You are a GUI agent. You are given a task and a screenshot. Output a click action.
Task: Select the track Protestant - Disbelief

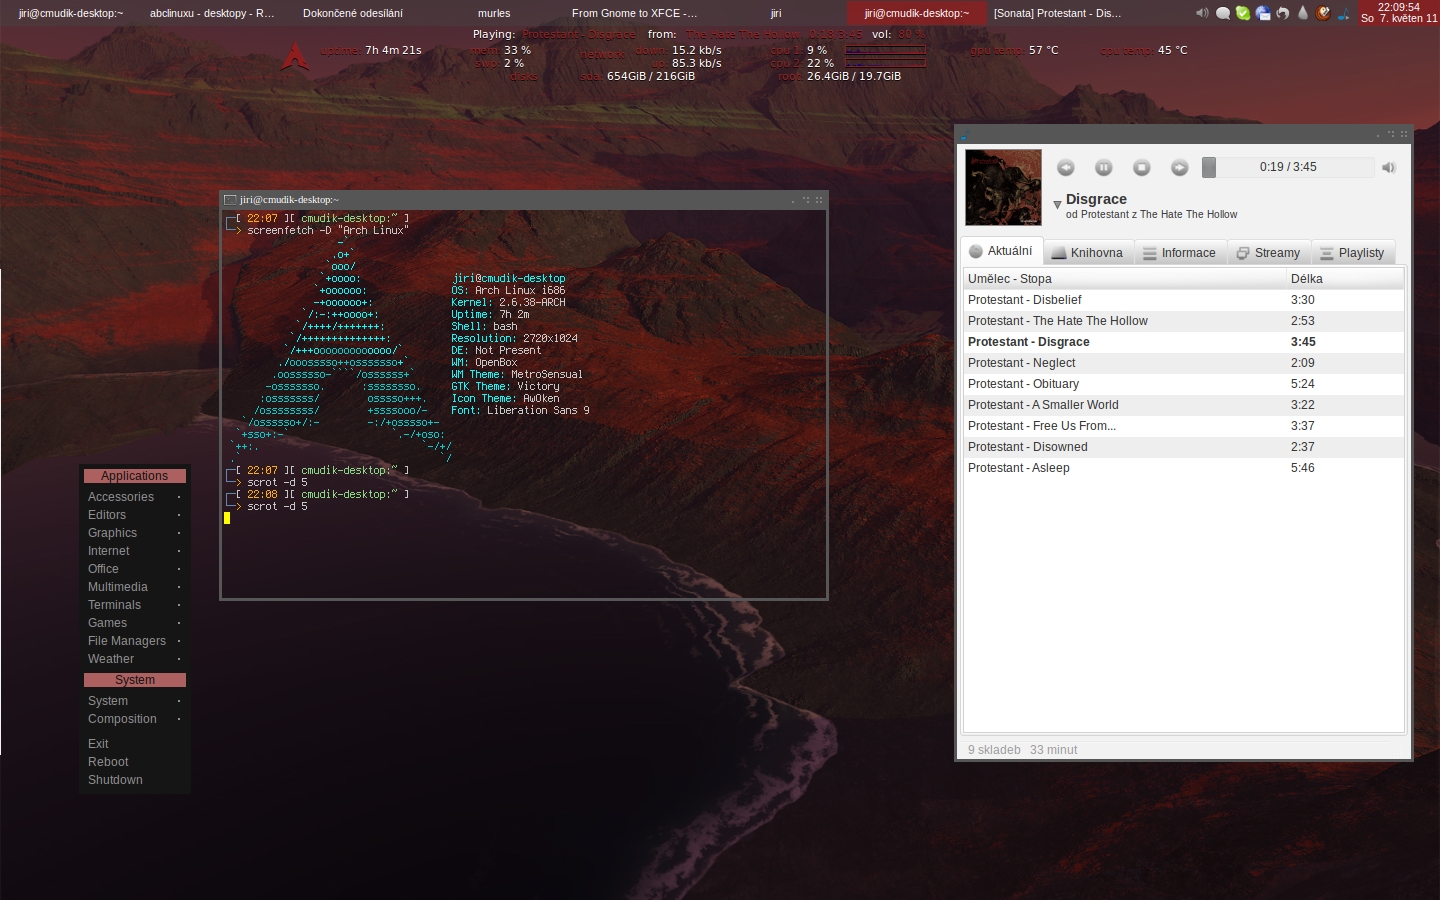coord(1184,300)
